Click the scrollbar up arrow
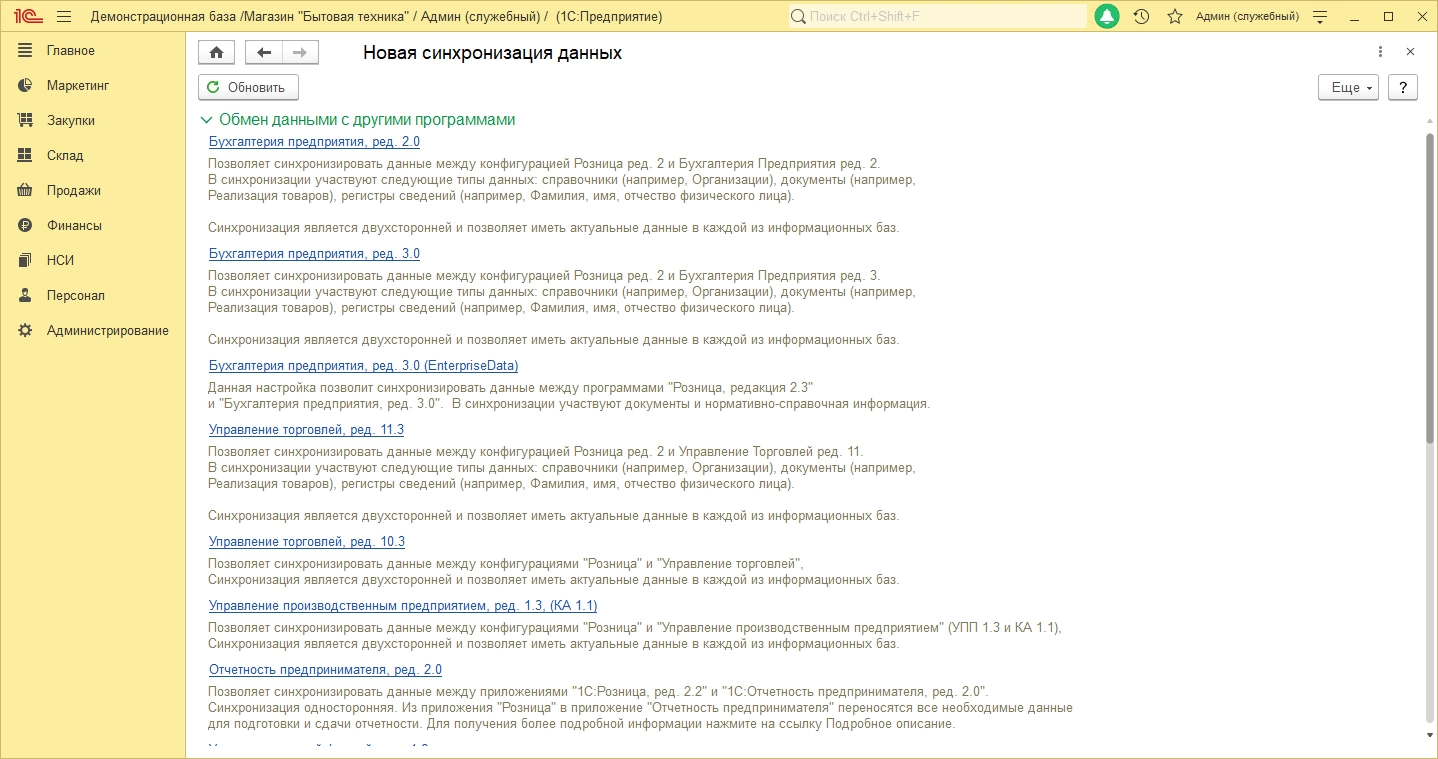 point(1430,120)
